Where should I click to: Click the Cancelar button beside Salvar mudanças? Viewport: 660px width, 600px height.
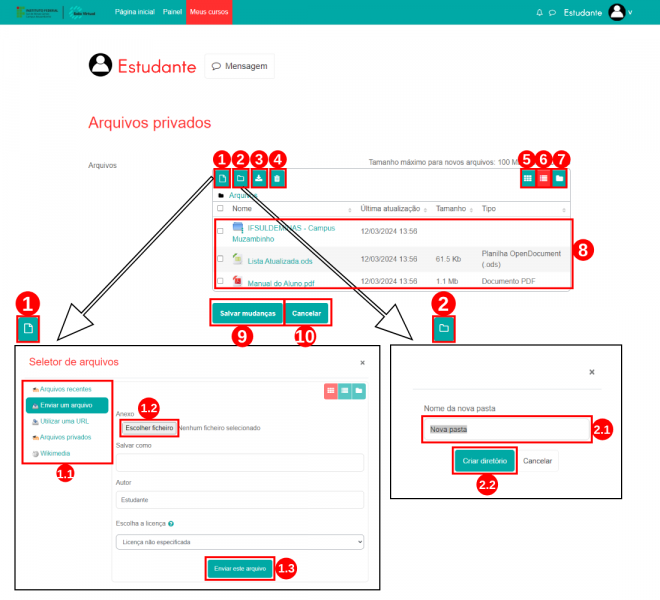tap(306, 313)
